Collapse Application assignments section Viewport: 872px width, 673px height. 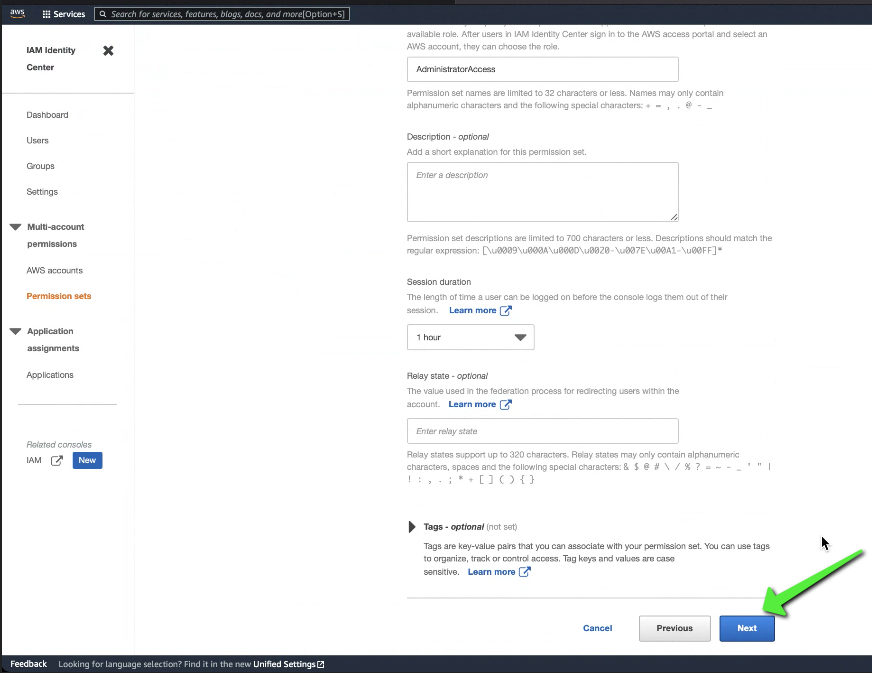tap(16, 331)
